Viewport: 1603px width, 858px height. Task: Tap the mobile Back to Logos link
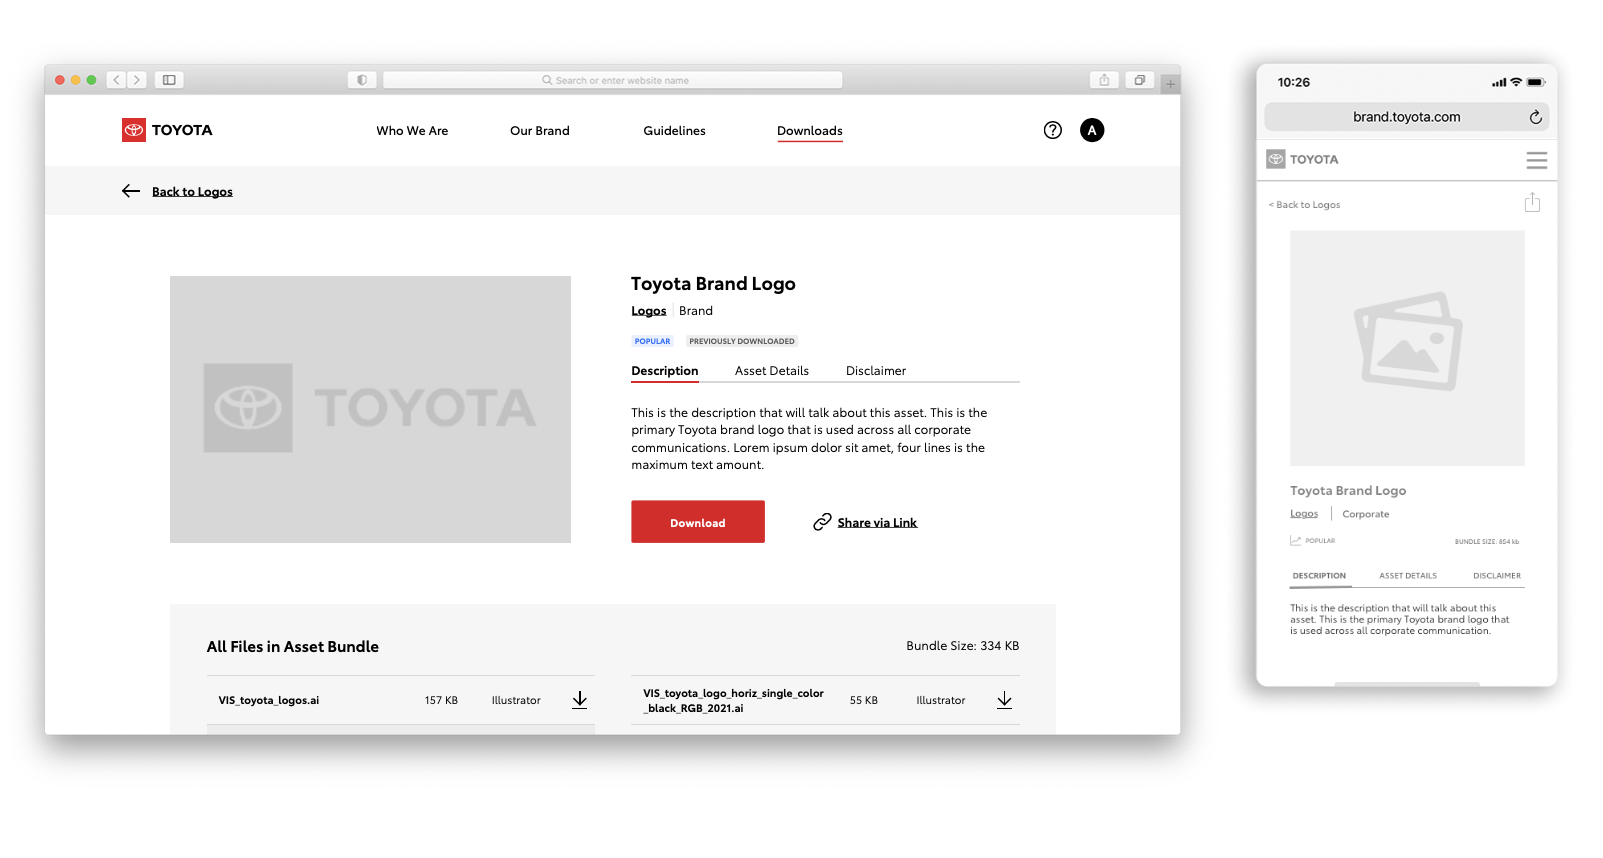(x=1305, y=205)
